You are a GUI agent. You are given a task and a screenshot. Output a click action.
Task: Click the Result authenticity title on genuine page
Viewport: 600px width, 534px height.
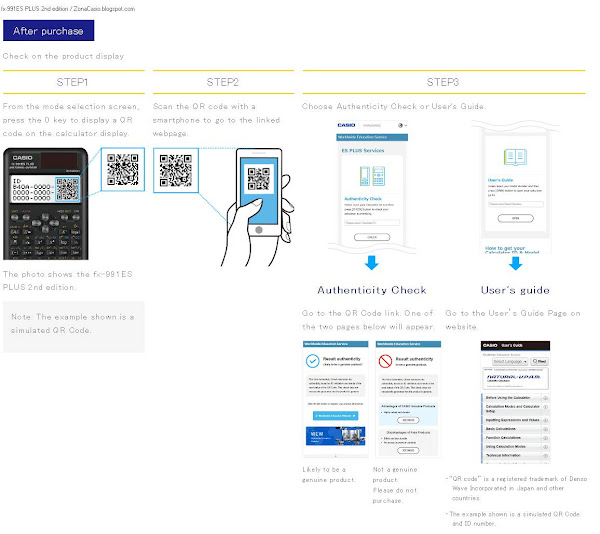[x=342, y=359]
